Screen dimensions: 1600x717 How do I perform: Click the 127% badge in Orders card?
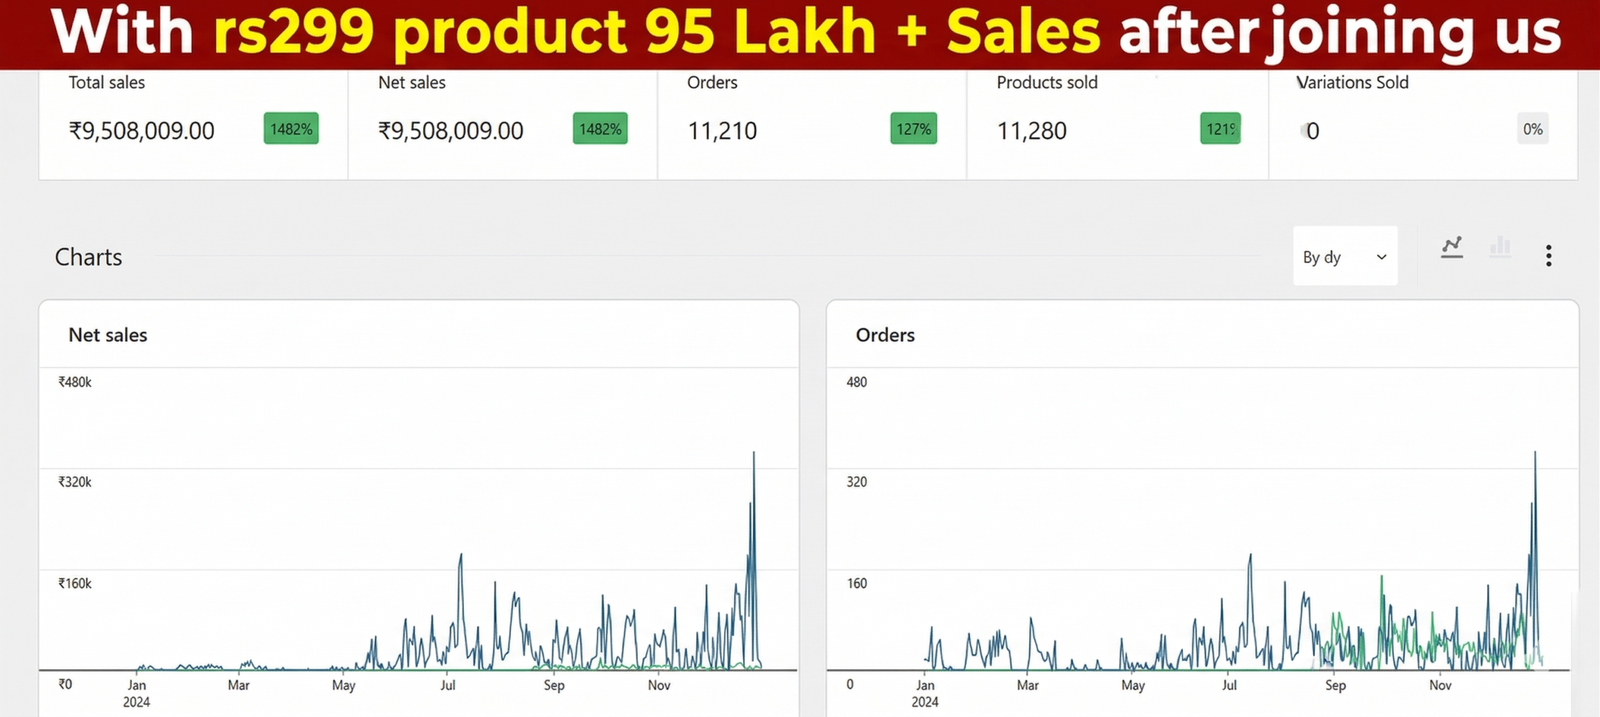[913, 129]
